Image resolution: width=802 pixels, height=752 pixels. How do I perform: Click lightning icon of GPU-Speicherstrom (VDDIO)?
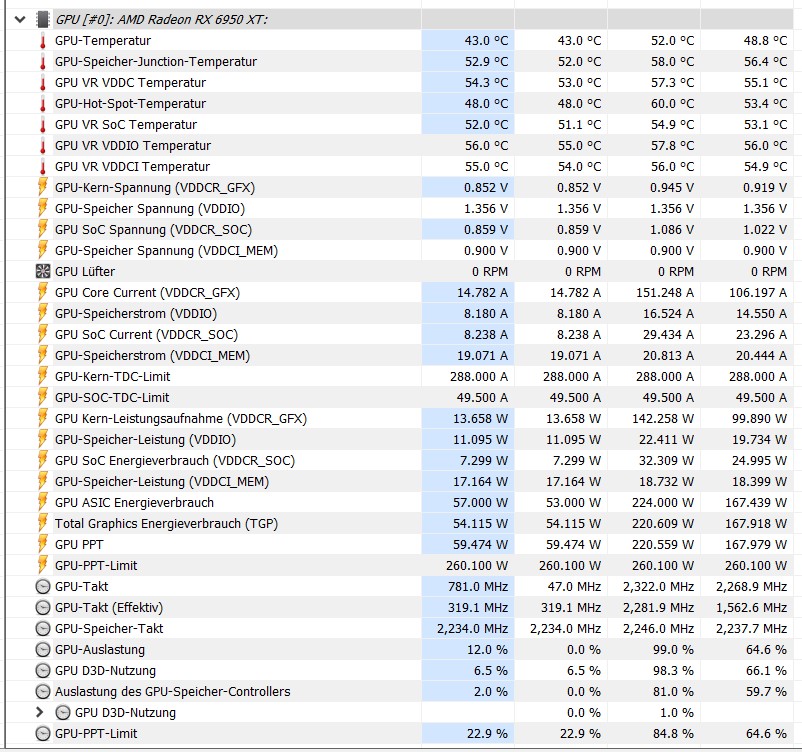(43, 313)
